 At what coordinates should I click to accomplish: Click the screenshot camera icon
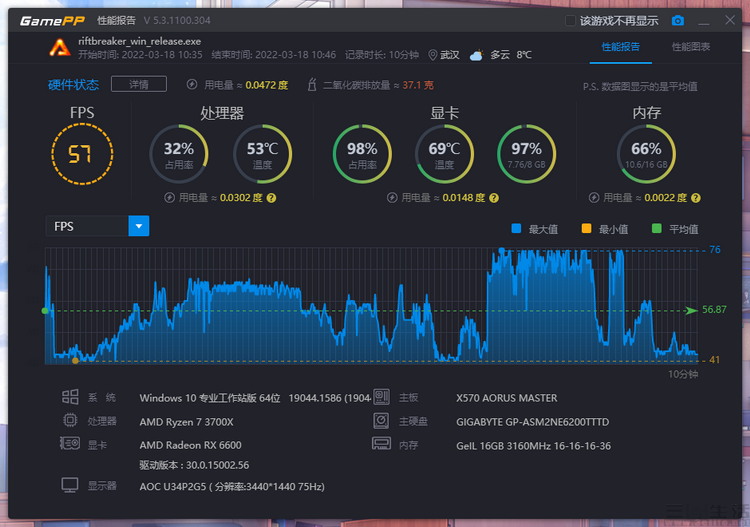[x=678, y=21]
